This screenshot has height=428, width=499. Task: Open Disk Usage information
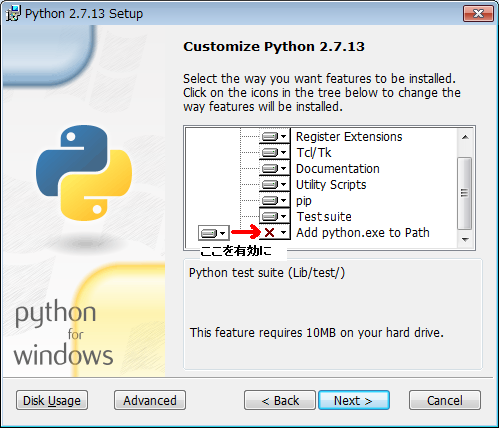[x=52, y=400]
